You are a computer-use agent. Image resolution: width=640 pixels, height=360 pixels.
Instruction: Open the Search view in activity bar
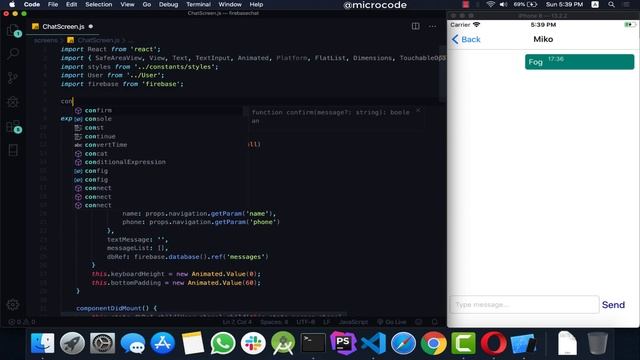[x=13, y=53]
